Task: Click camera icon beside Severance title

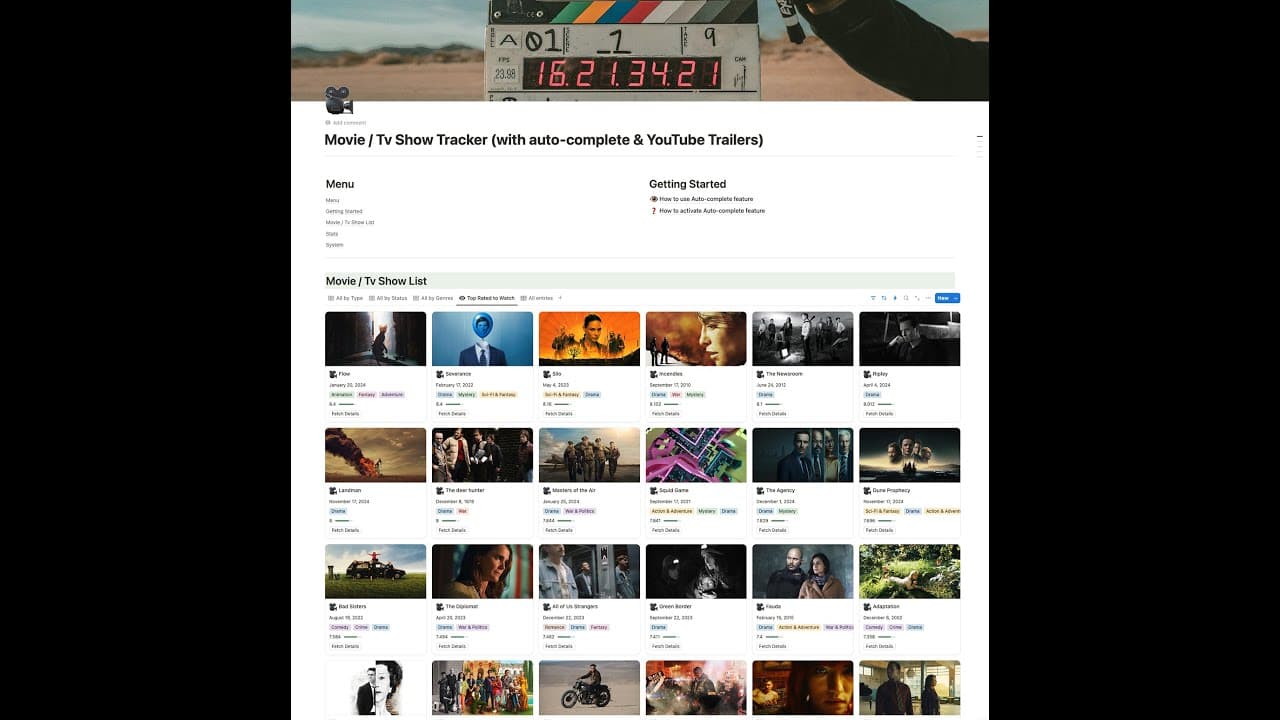Action: [440, 374]
